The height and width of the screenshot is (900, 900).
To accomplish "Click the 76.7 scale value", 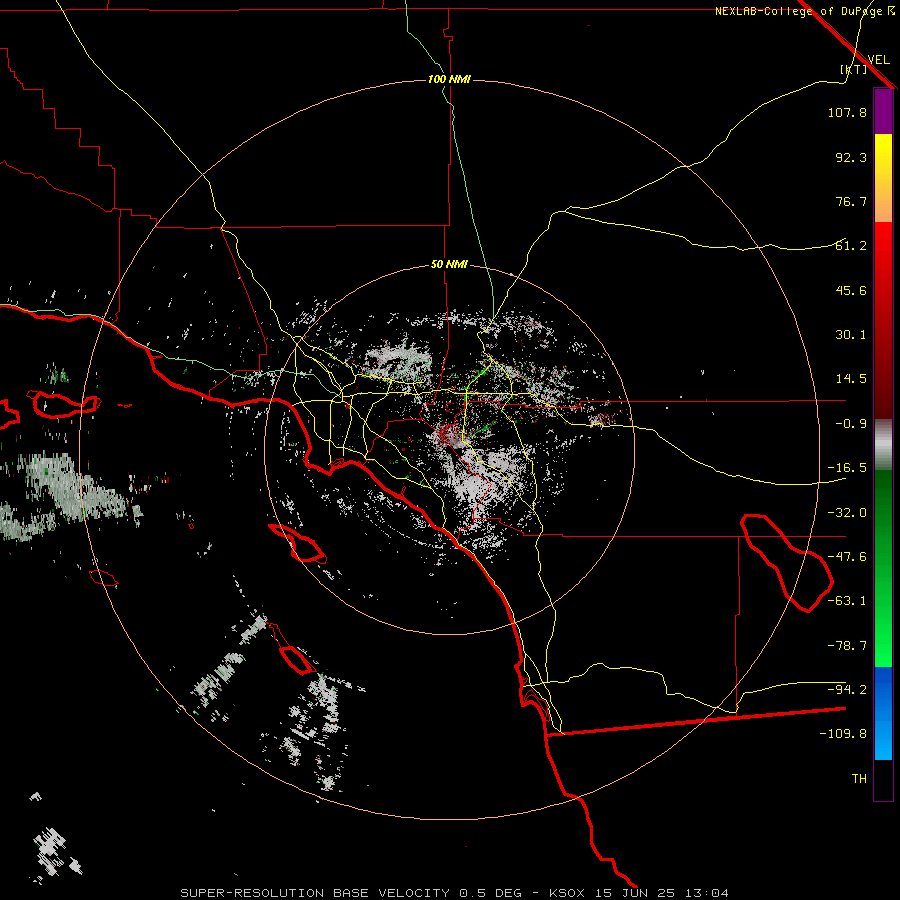I will tap(851, 201).
